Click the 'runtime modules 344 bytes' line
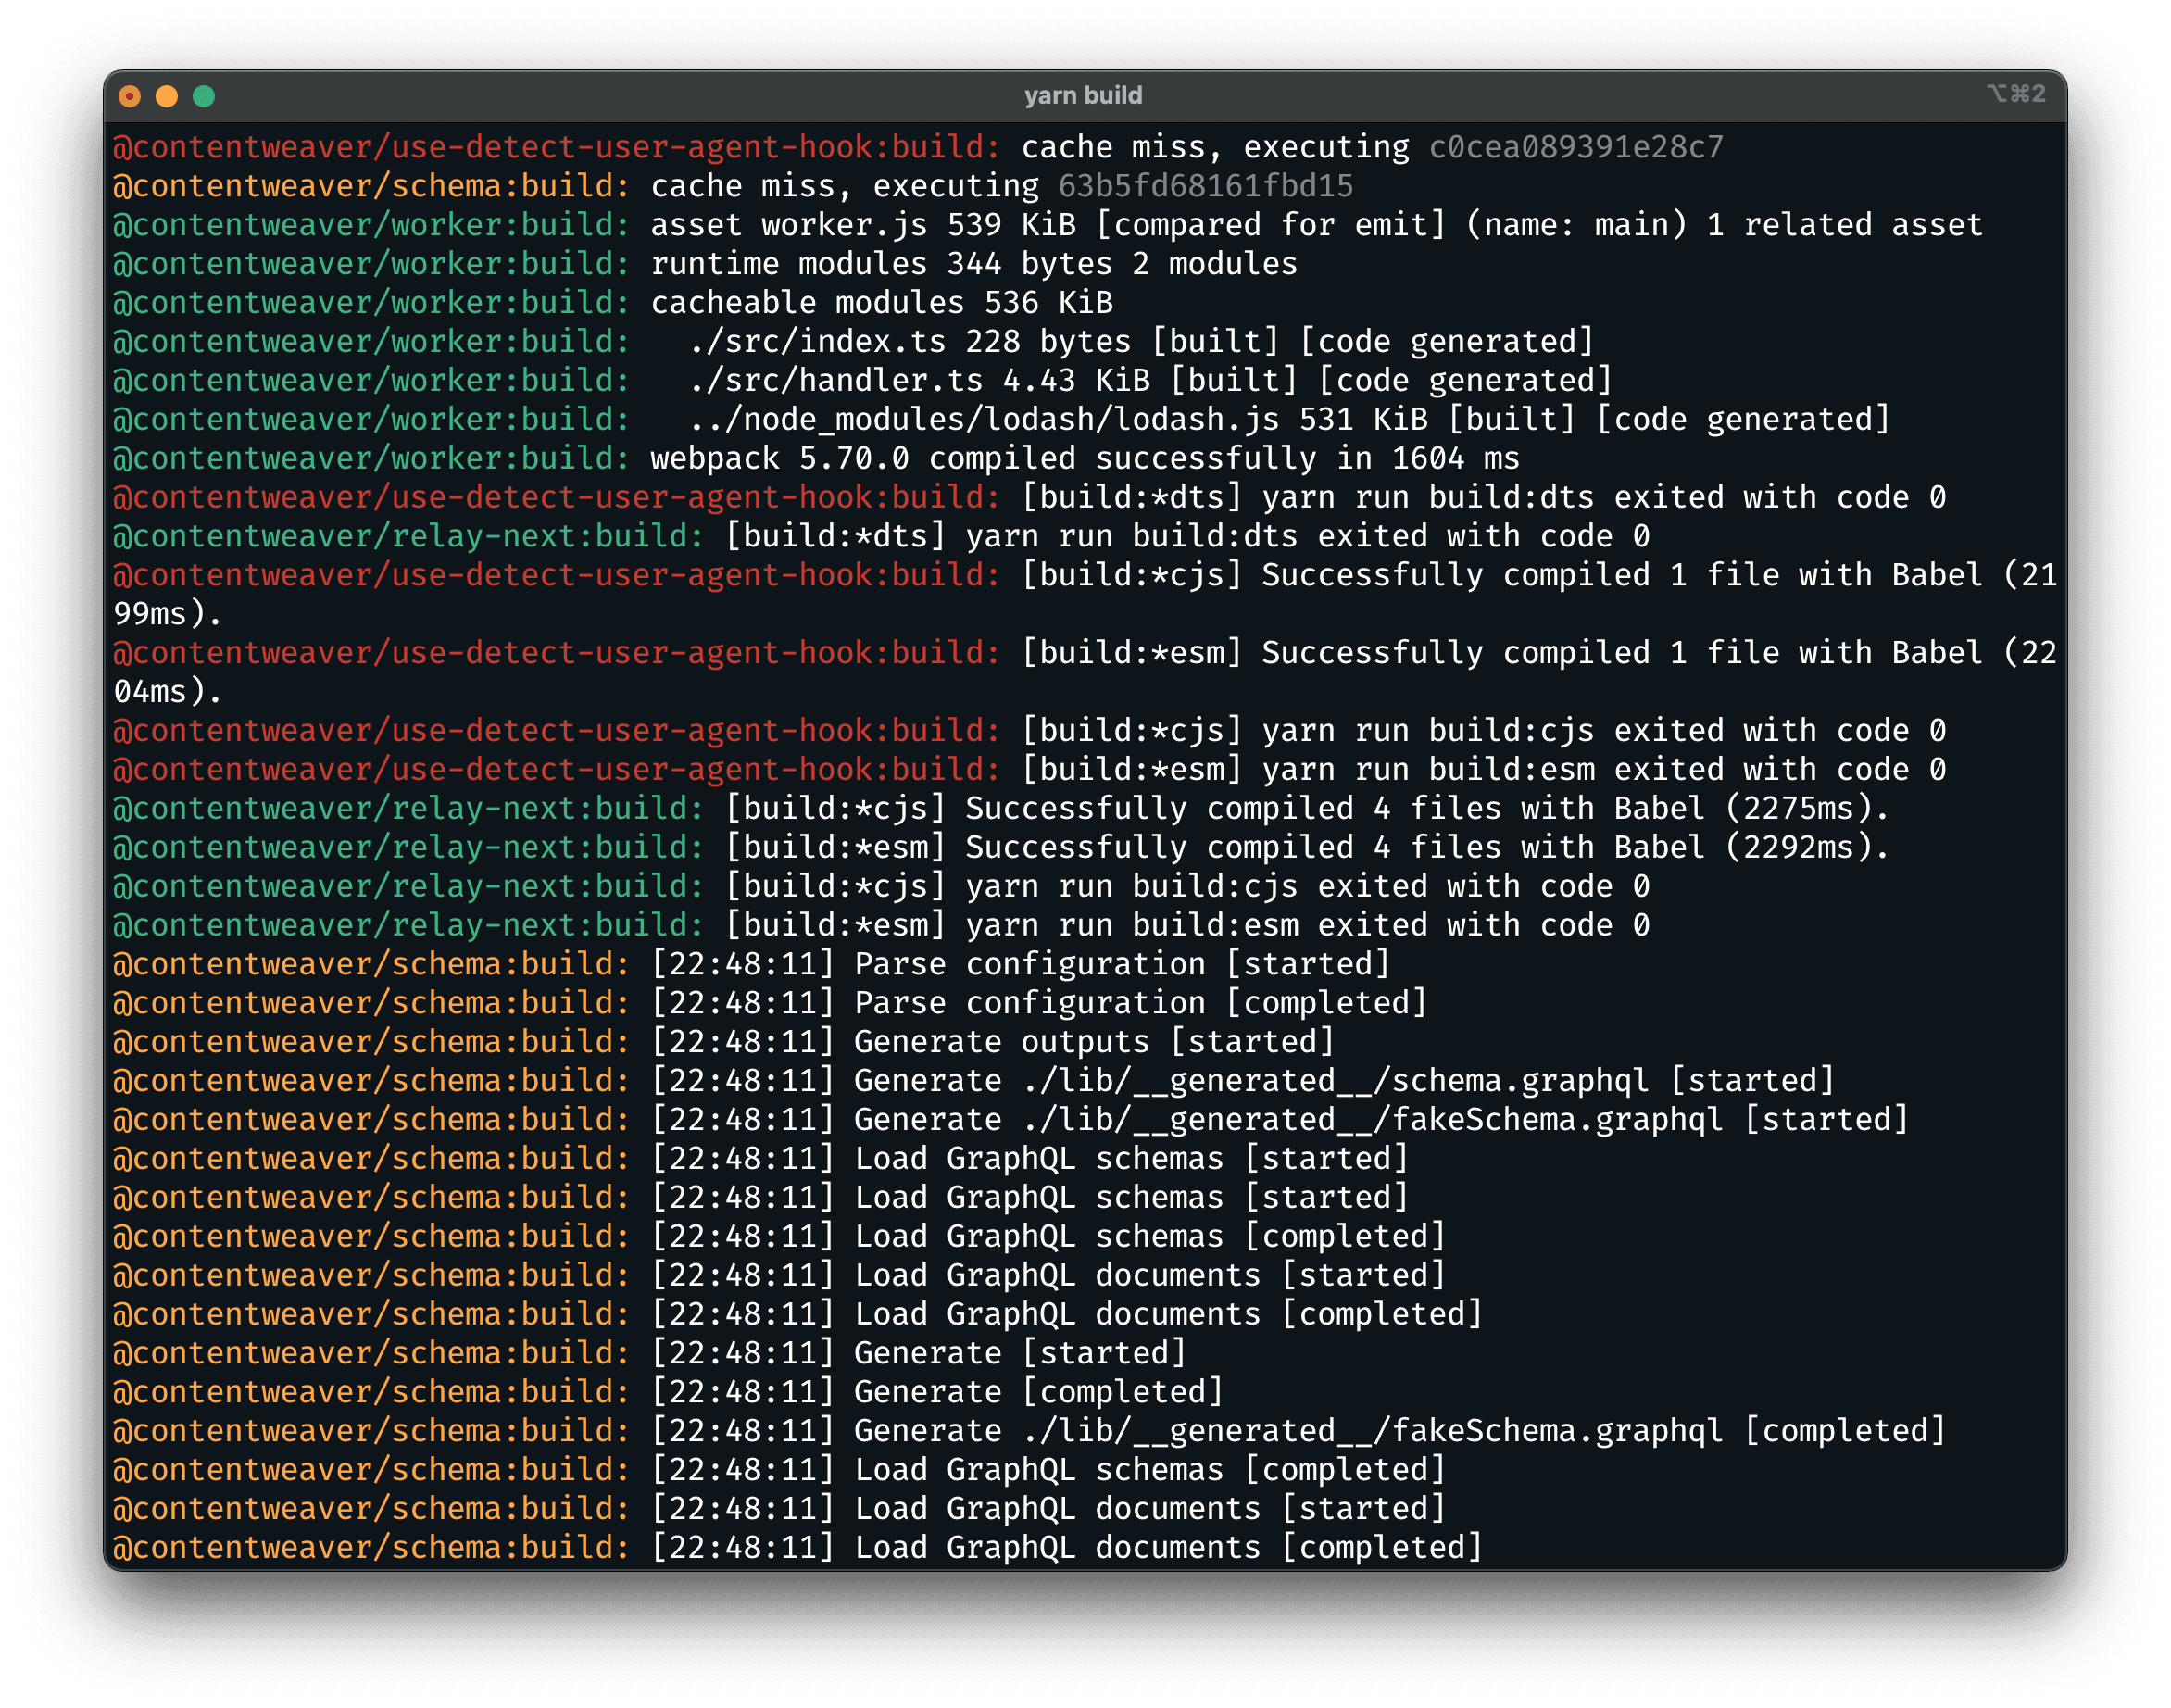The width and height of the screenshot is (2171, 1708). pos(881,264)
